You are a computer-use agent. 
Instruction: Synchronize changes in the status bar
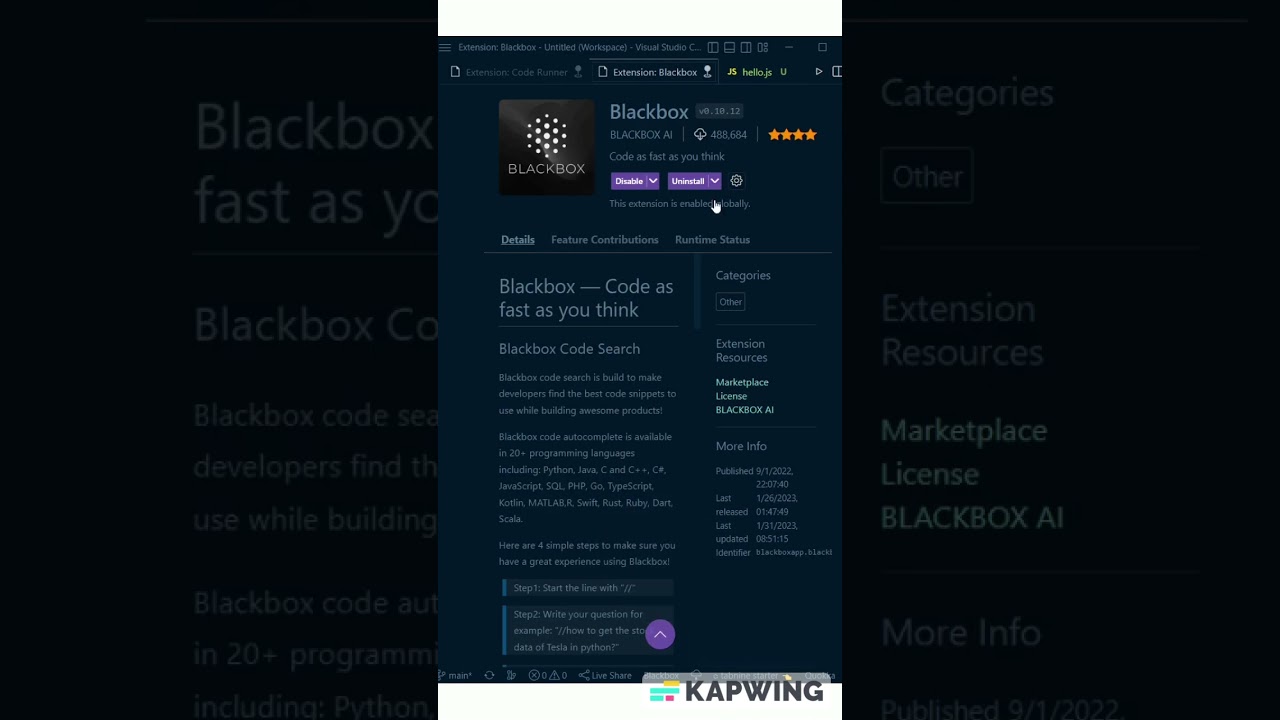tap(489, 676)
